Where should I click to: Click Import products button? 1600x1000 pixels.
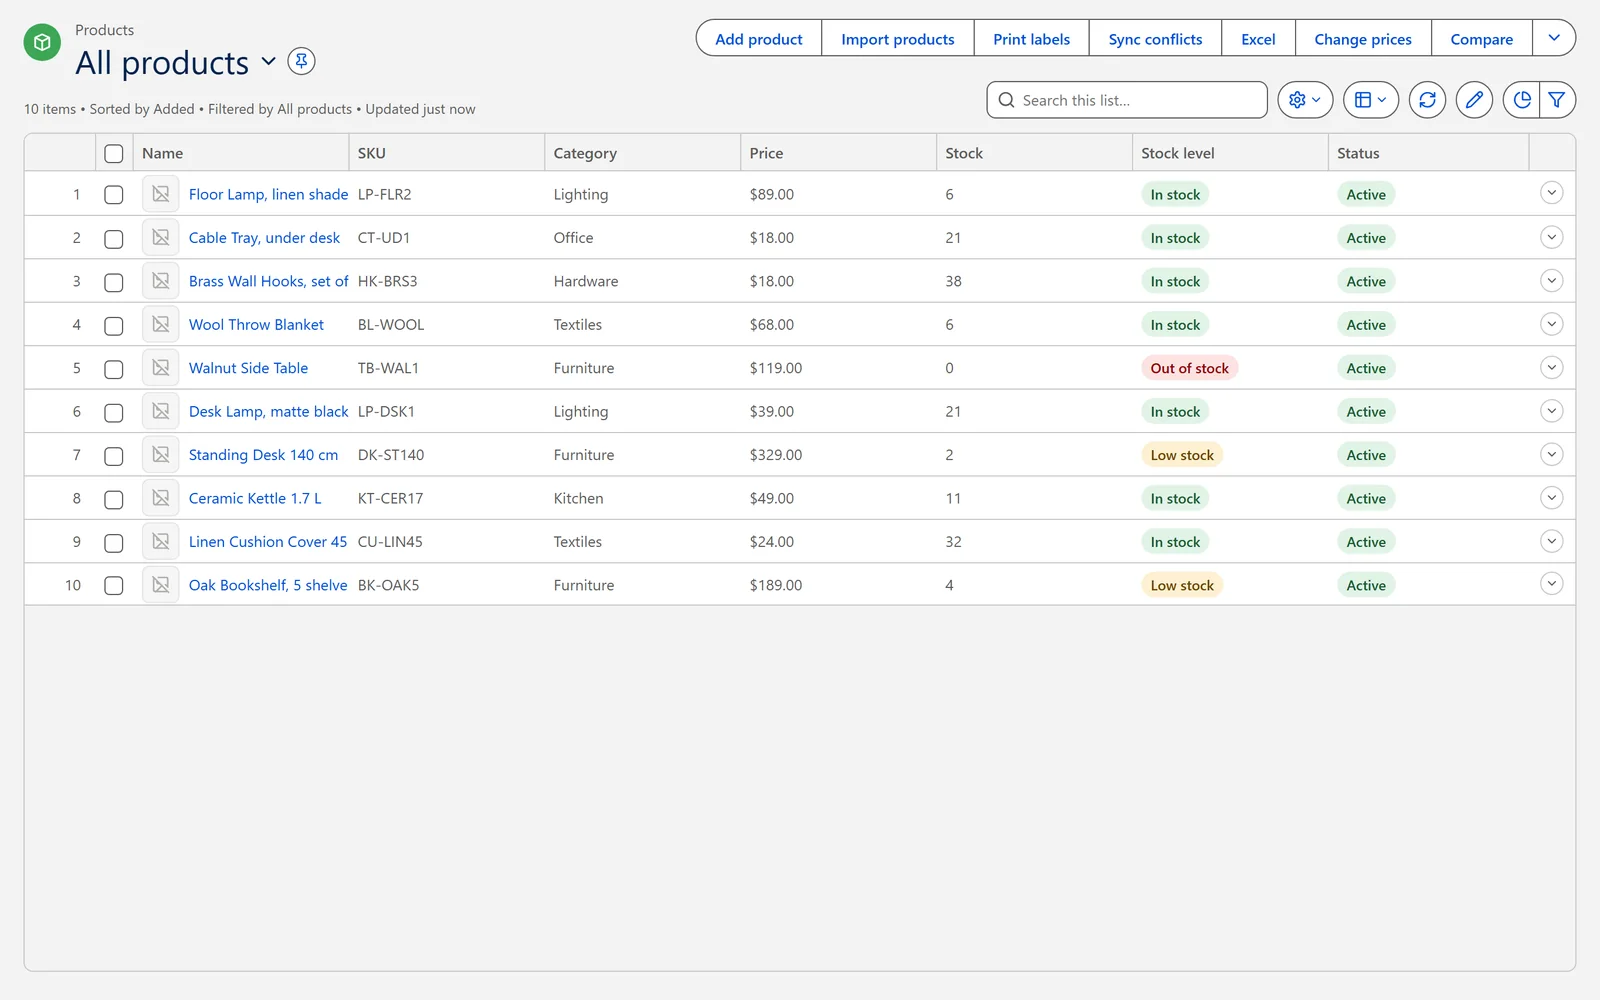point(898,38)
